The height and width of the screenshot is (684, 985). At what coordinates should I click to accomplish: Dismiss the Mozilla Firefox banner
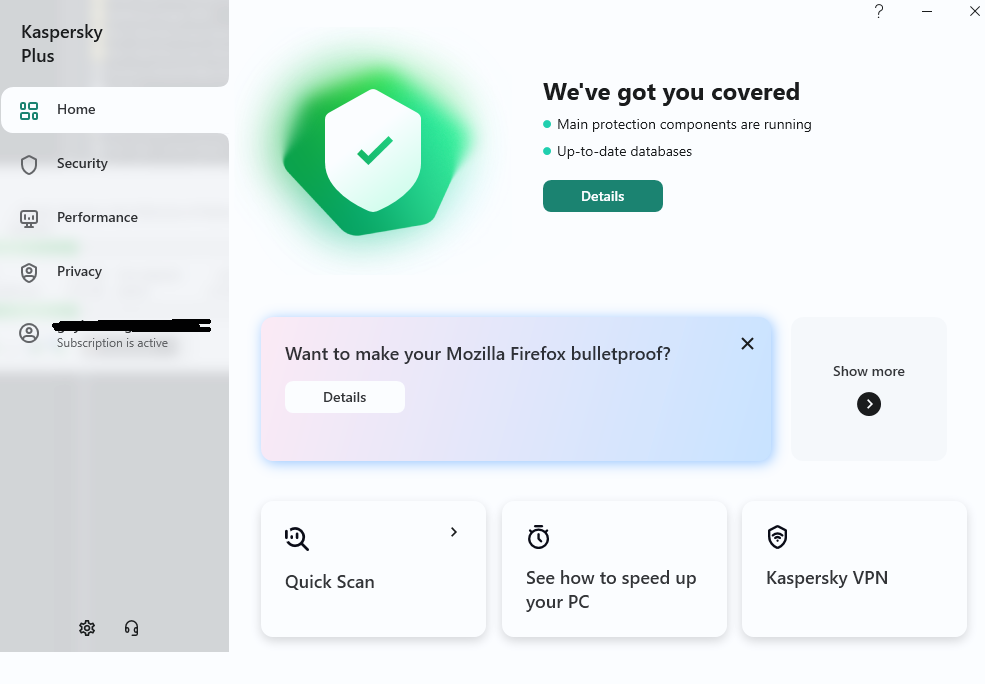pyautogui.click(x=747, y=344)
